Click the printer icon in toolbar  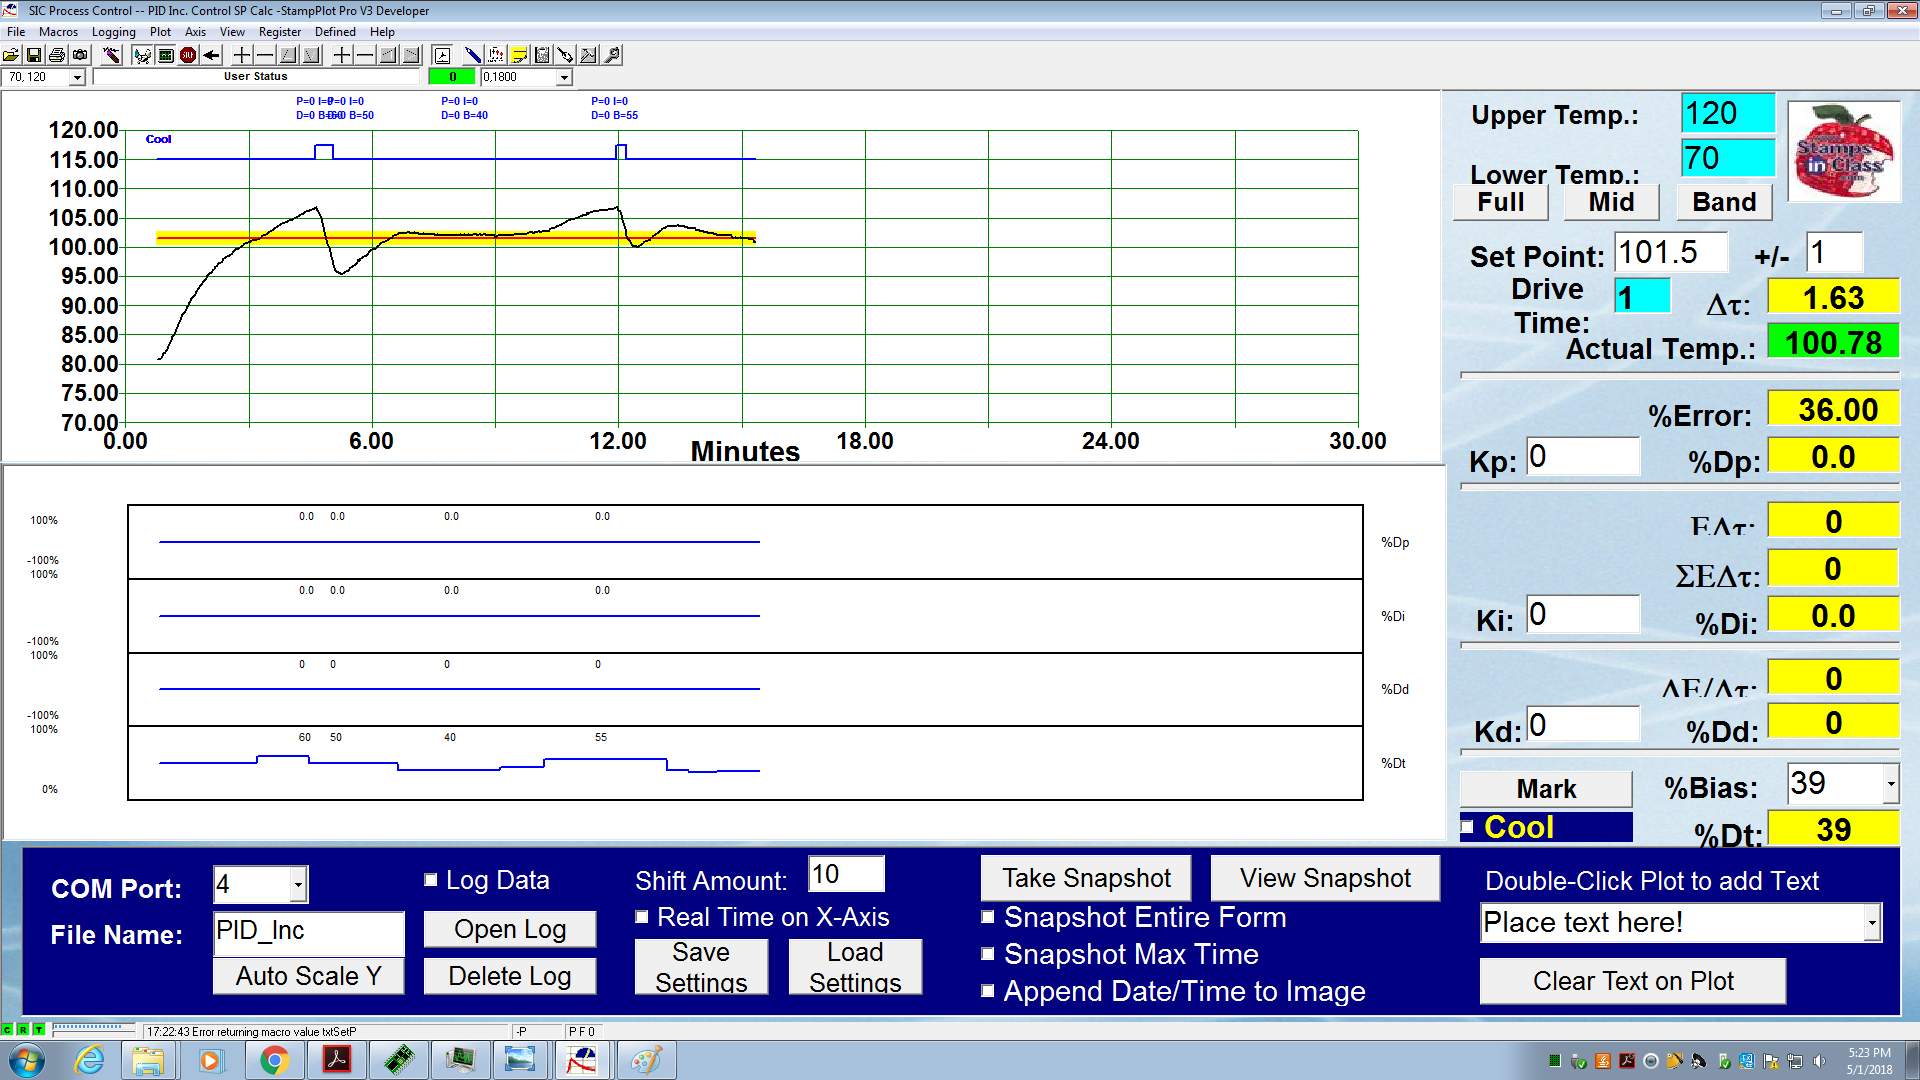[57, 55]
